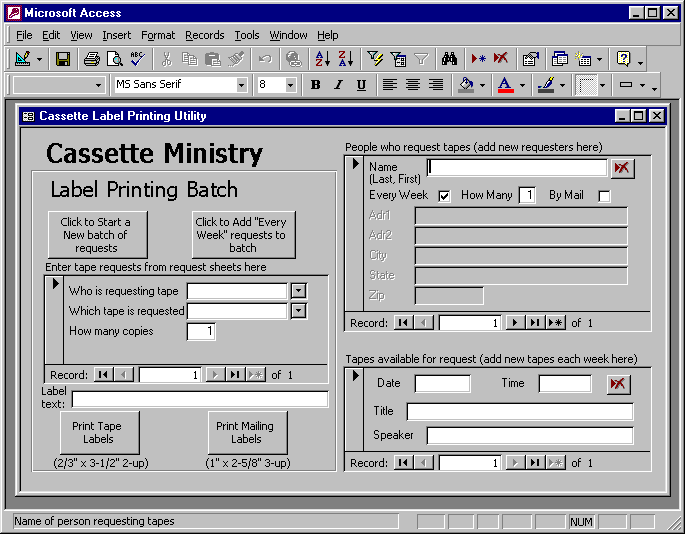Click the Print Tape Labels button
The width and height of the screenshot is (685, 534).
(x=98, y=432)
